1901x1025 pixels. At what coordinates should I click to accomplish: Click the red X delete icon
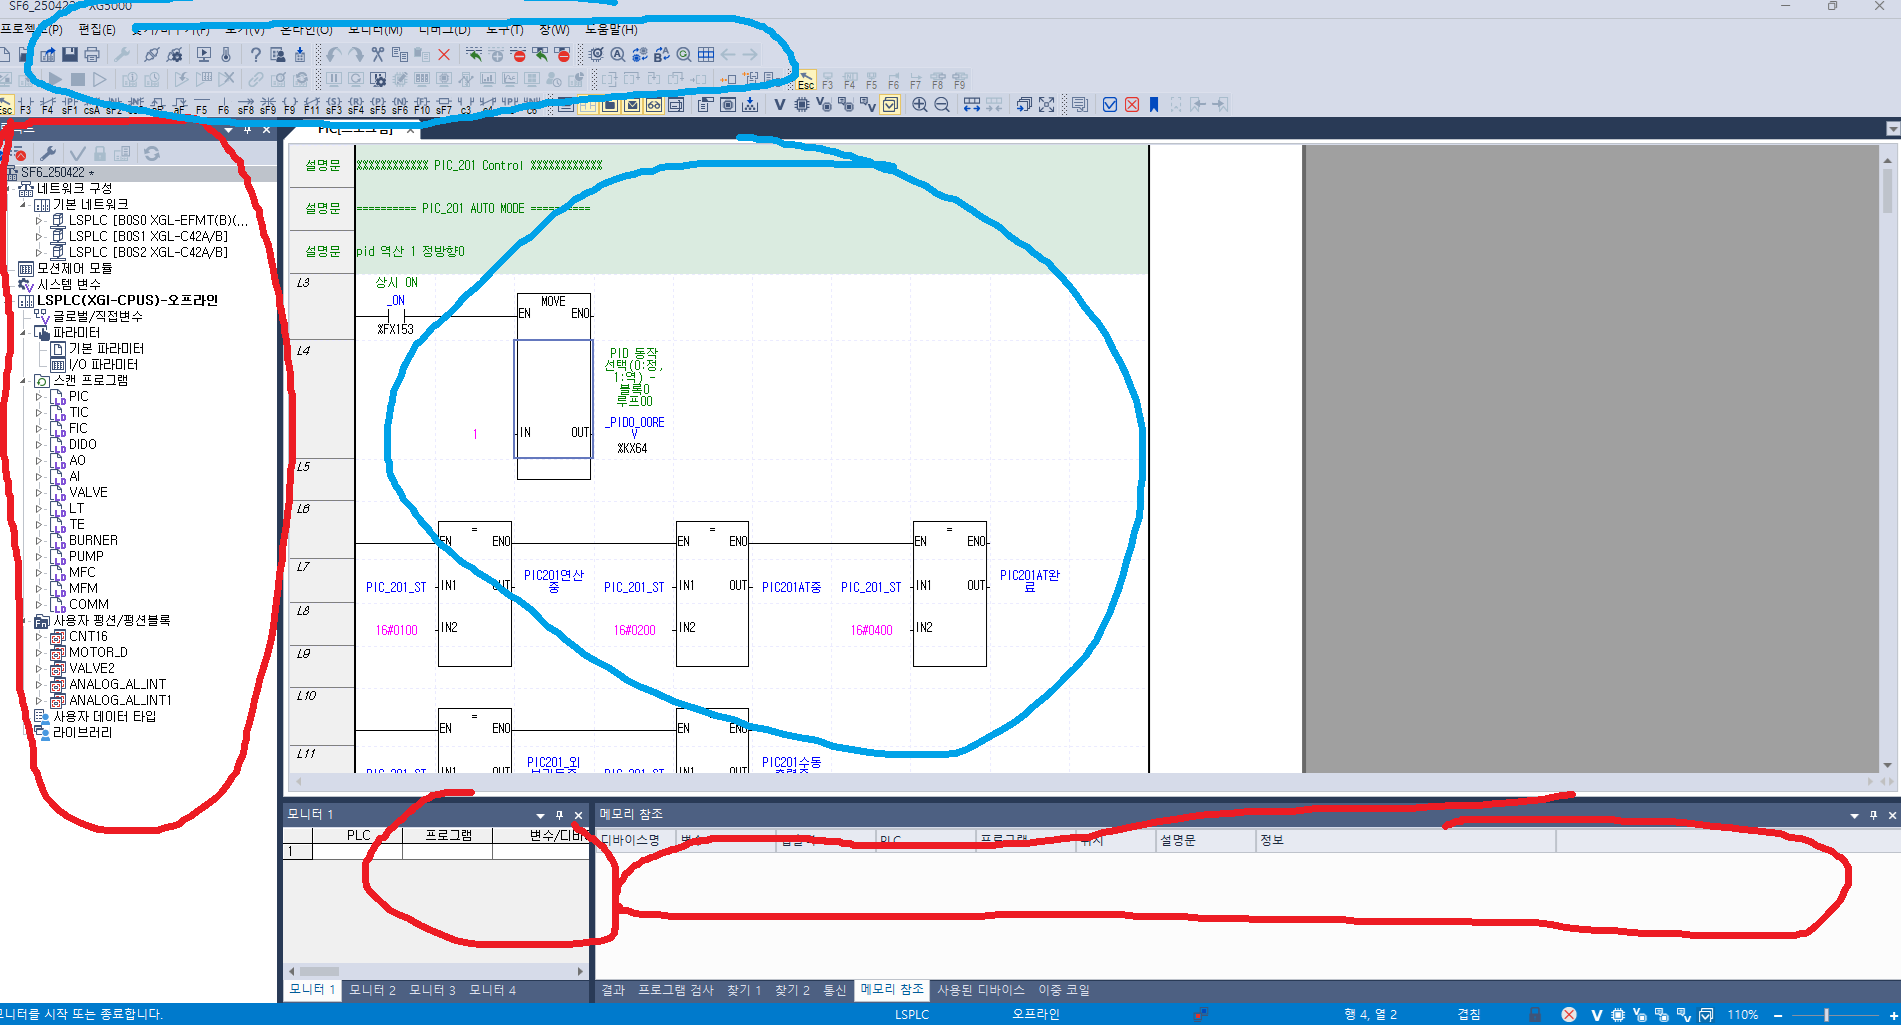coord(444,55)
